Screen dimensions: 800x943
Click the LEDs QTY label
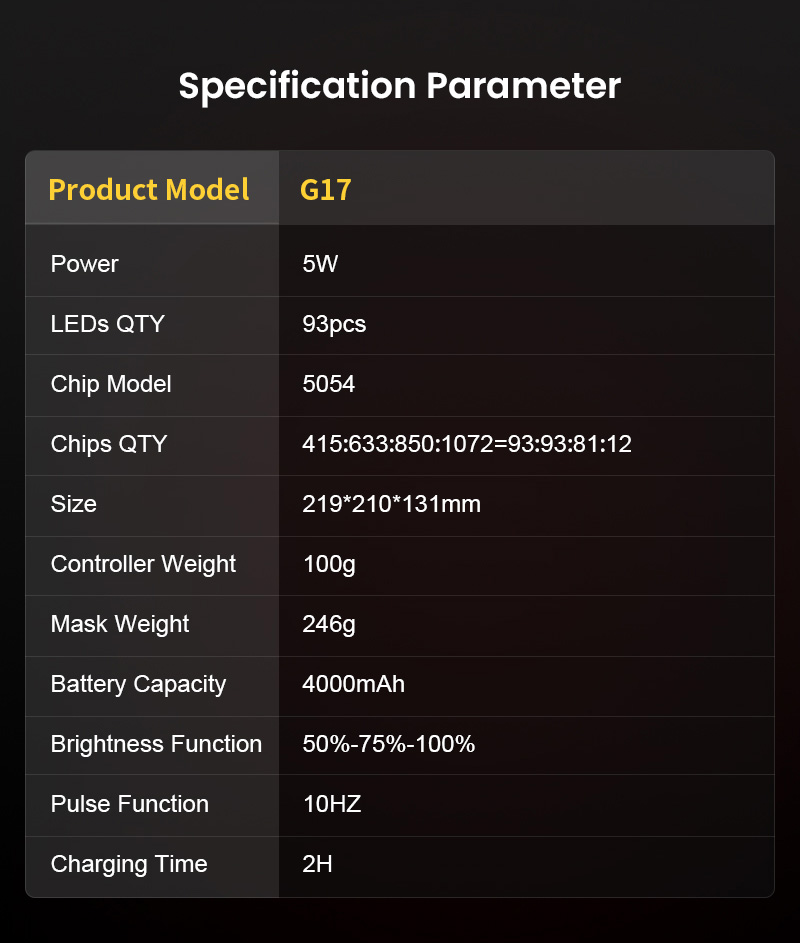(x=108, y=324)
